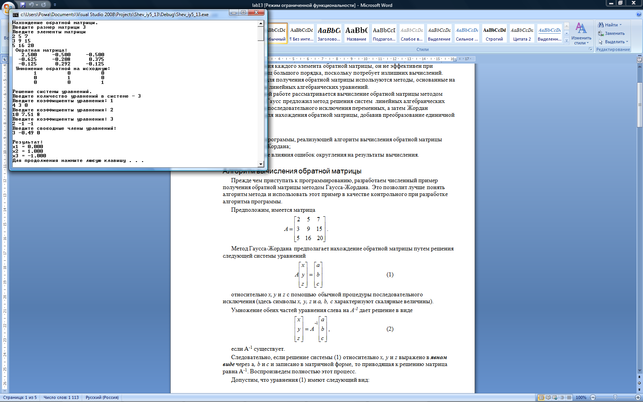Open 'Выделить' select dropdown

(x=613, y=42)
